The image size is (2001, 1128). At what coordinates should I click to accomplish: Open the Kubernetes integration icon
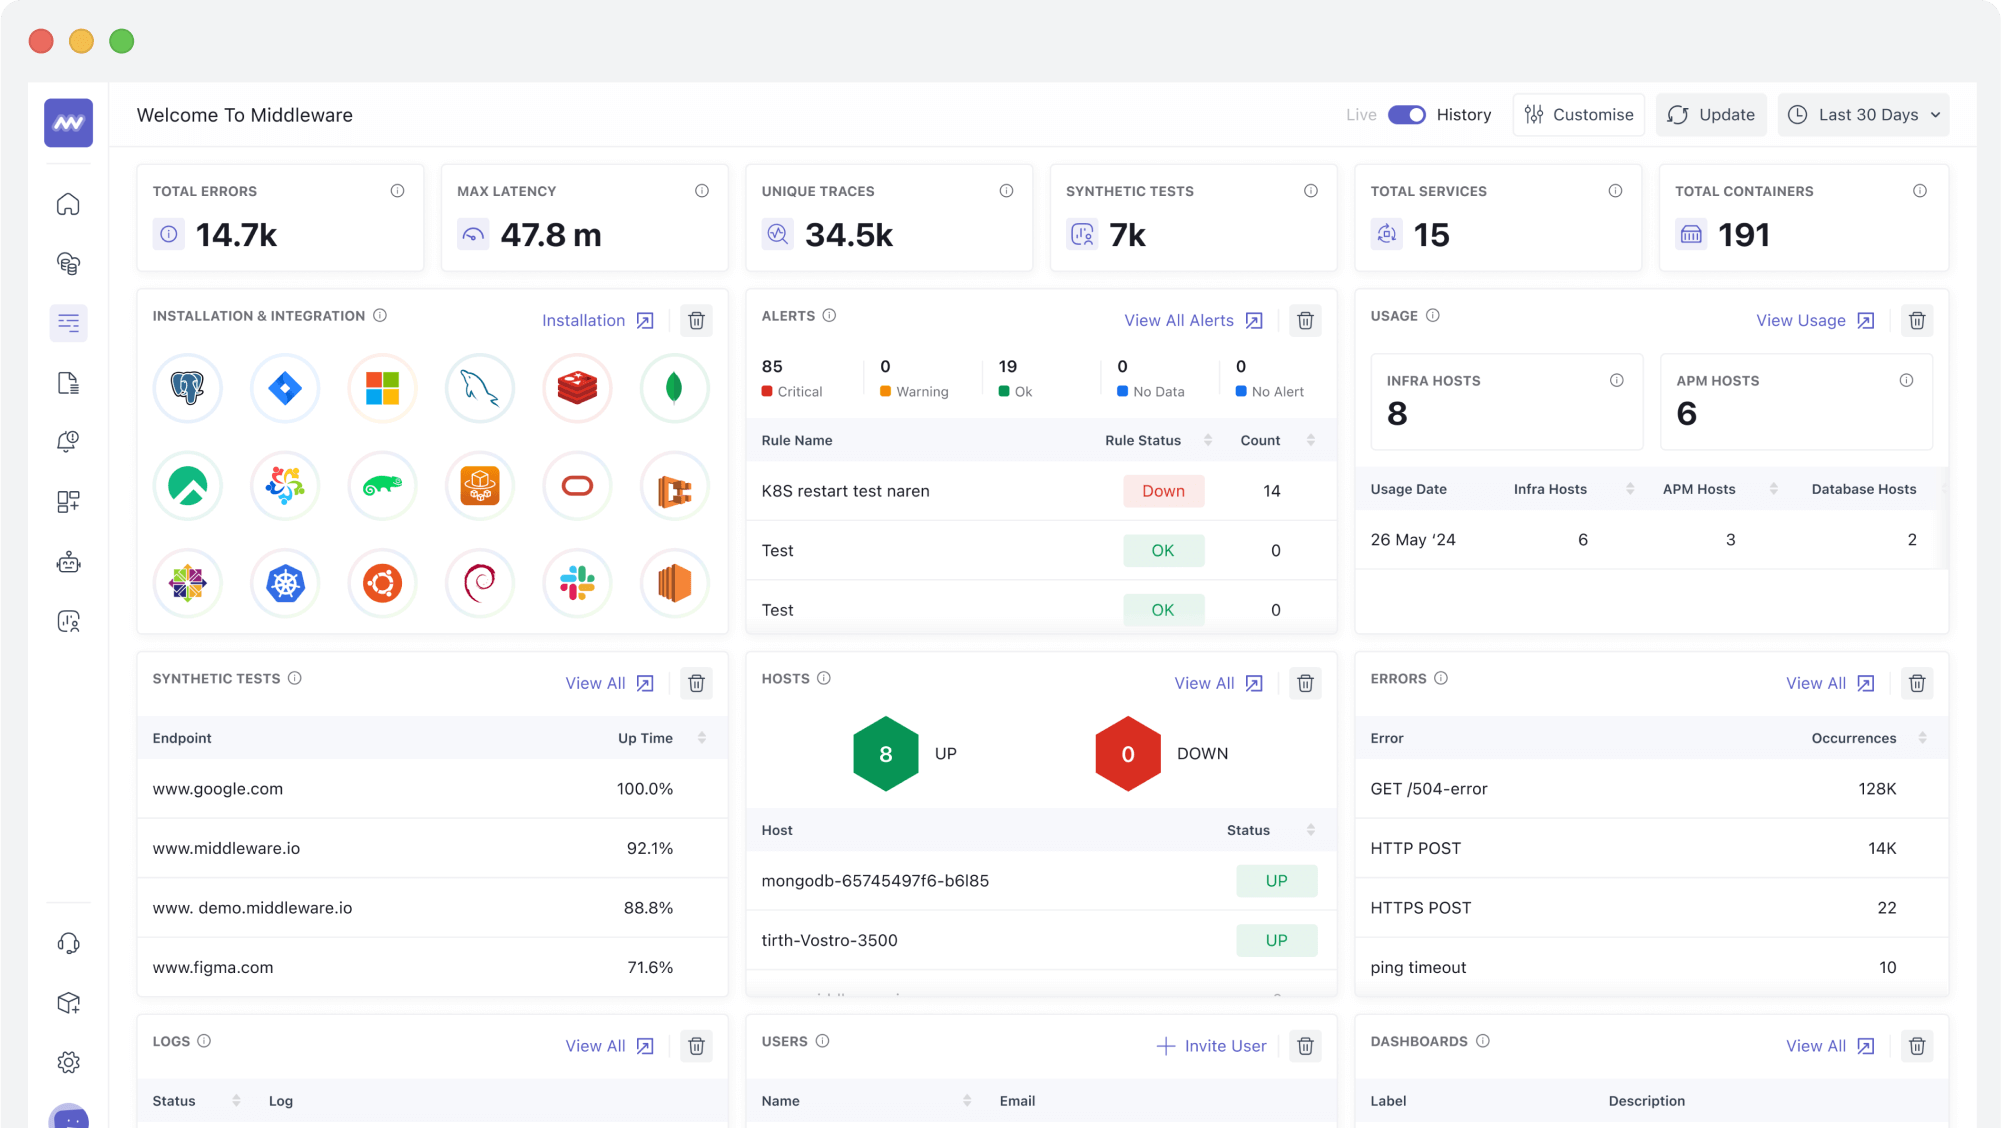coord(285,583)
